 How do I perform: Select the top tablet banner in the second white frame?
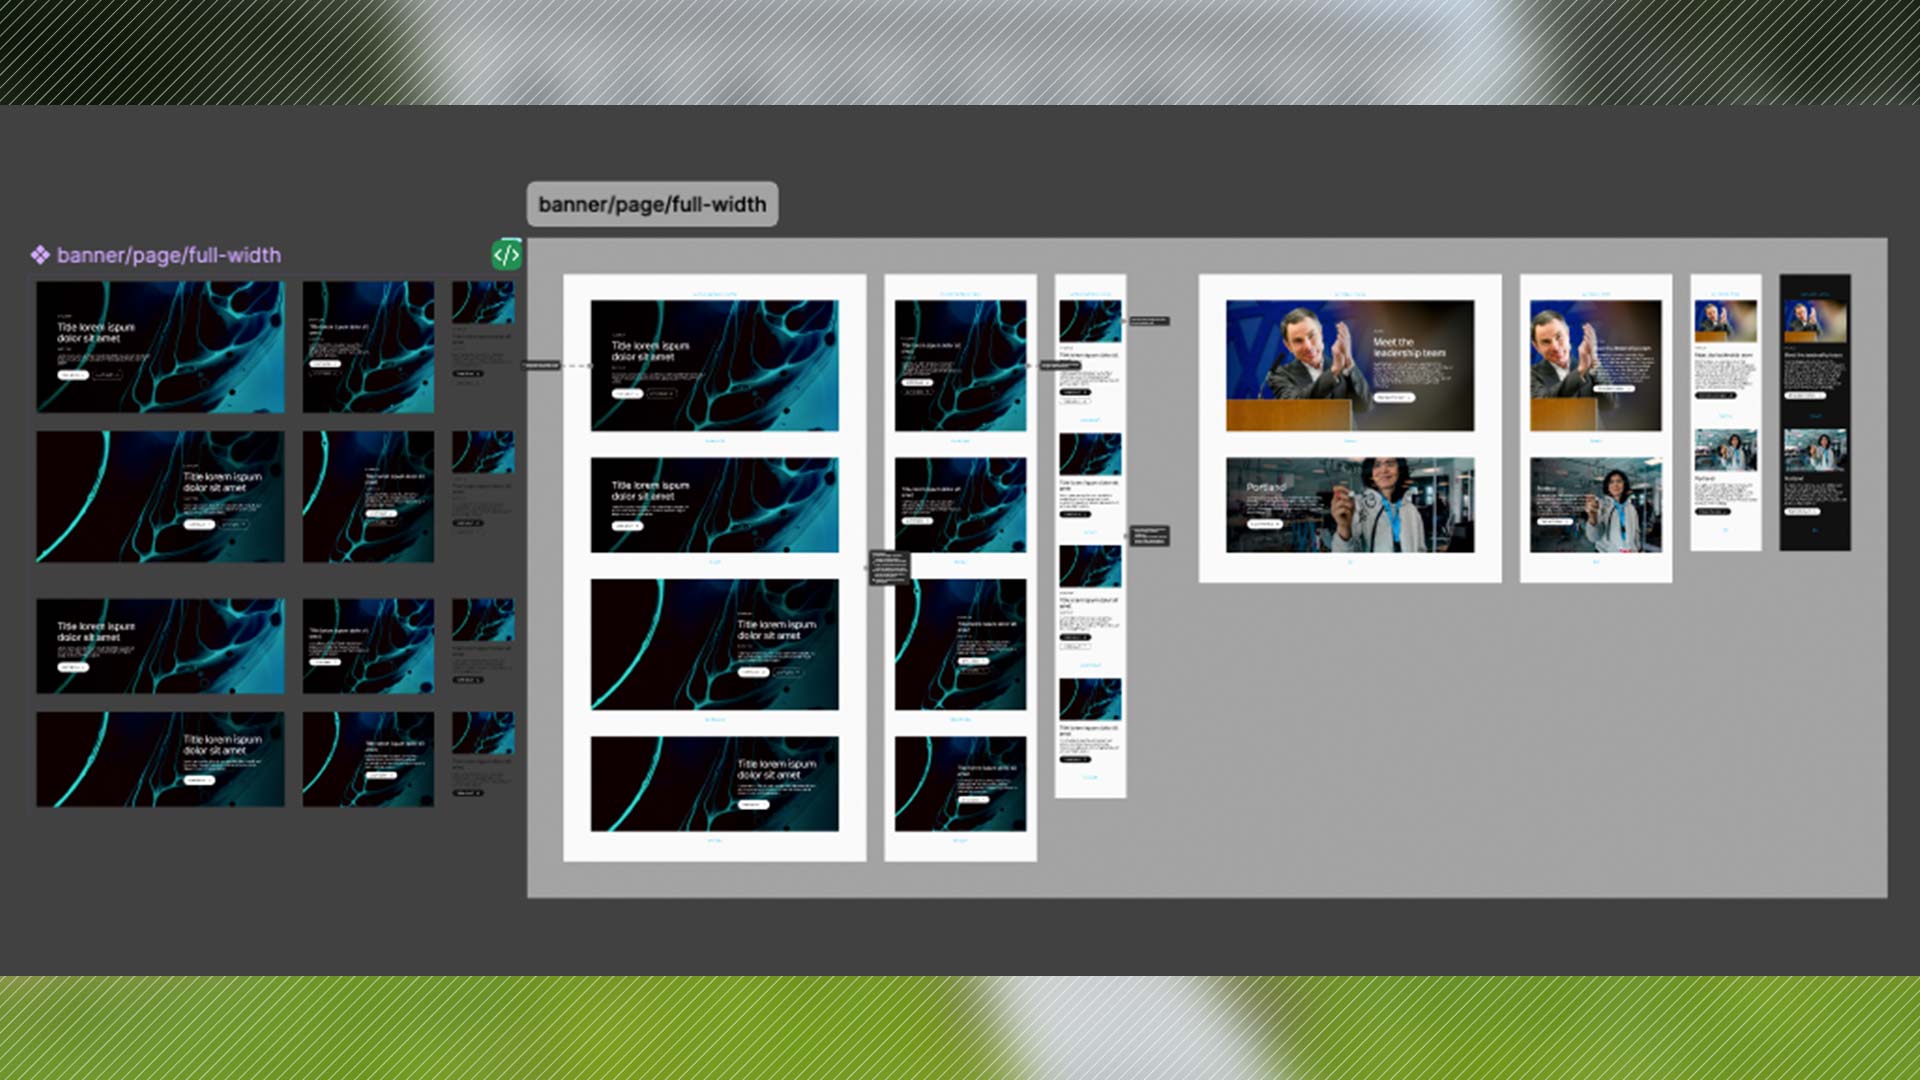960,365
